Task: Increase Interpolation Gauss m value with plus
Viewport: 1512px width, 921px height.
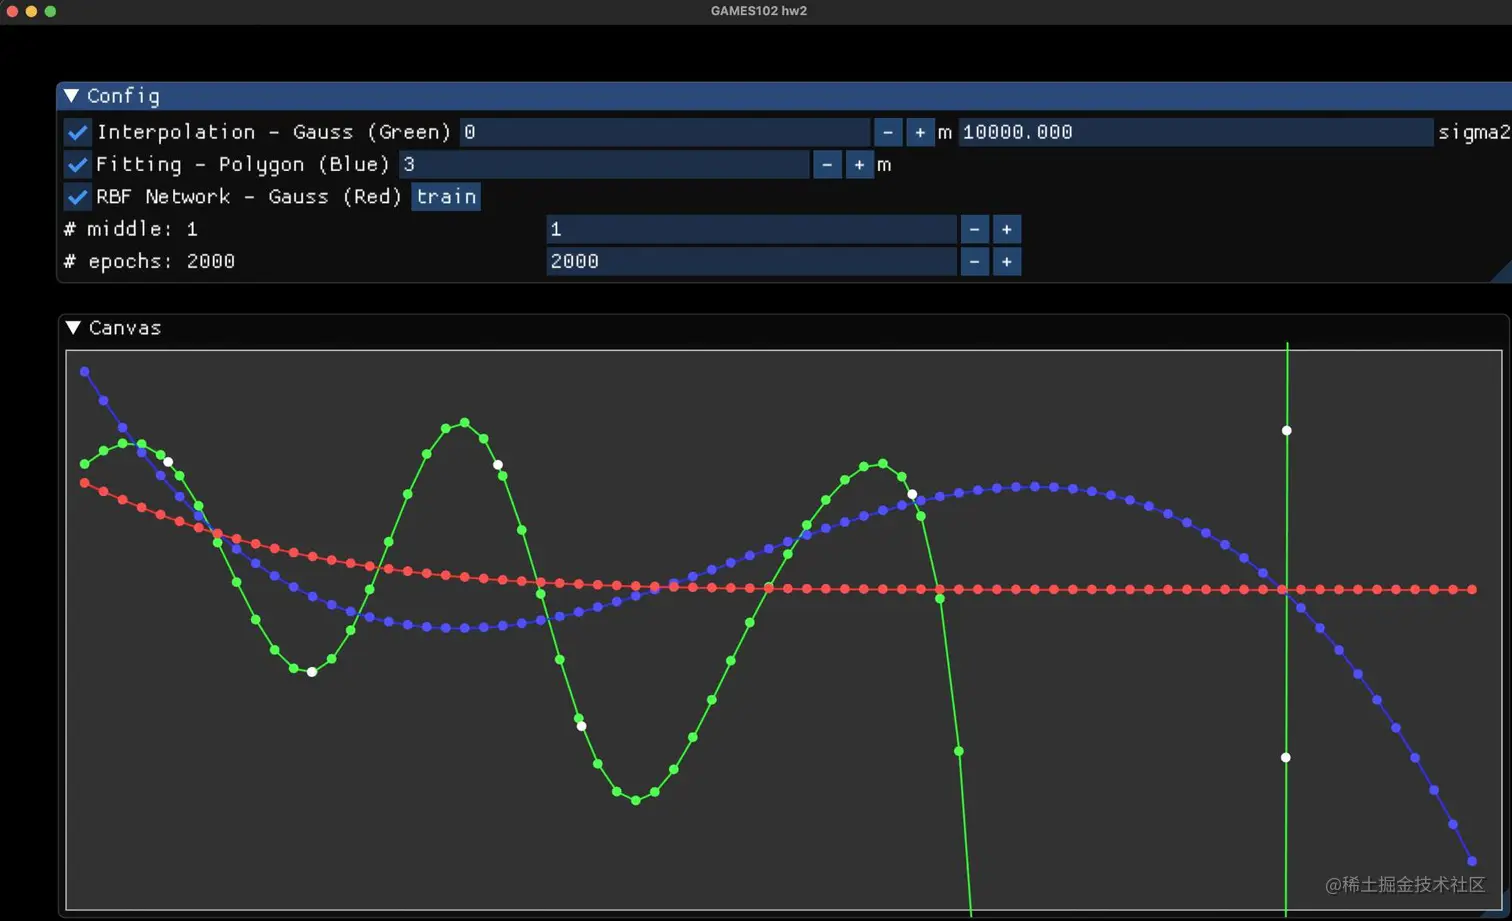Action: tap(920, 132)
